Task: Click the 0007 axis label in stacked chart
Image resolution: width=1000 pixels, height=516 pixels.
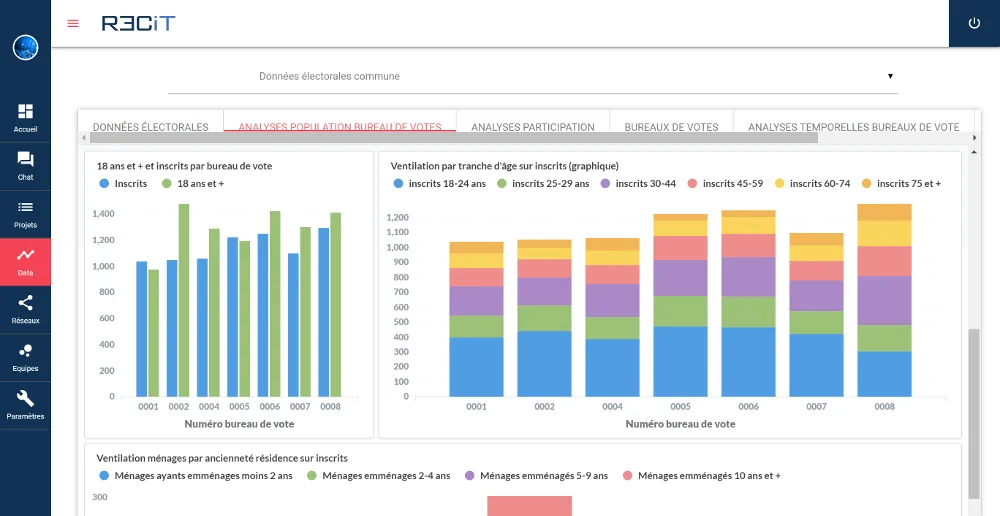Action: [816, 406]
